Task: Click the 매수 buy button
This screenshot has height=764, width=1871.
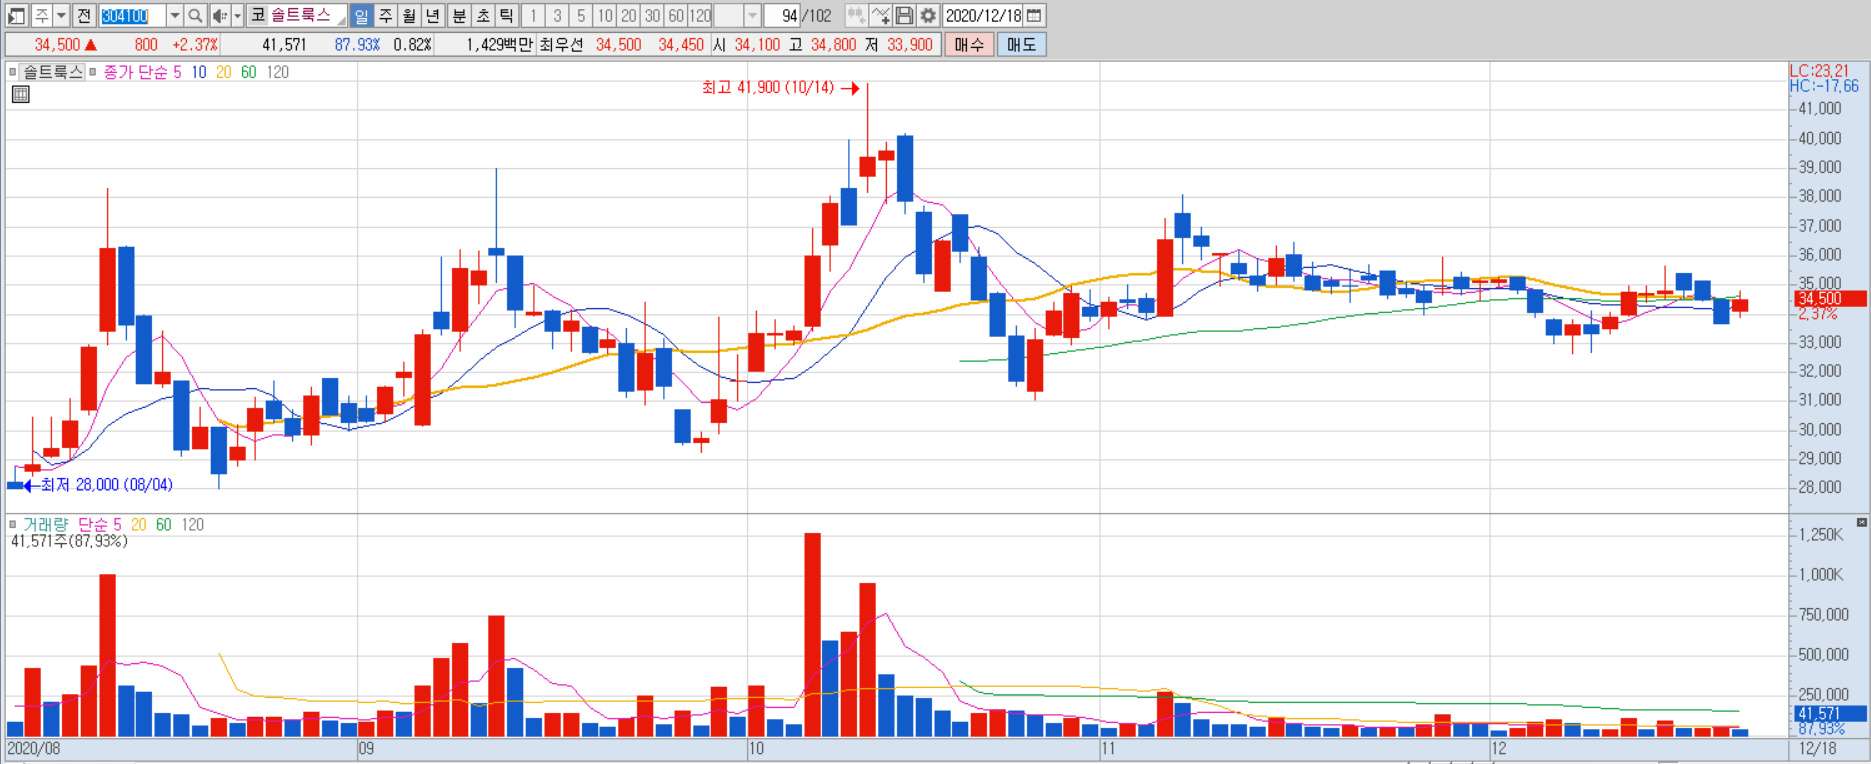Action: pos(969,45)
